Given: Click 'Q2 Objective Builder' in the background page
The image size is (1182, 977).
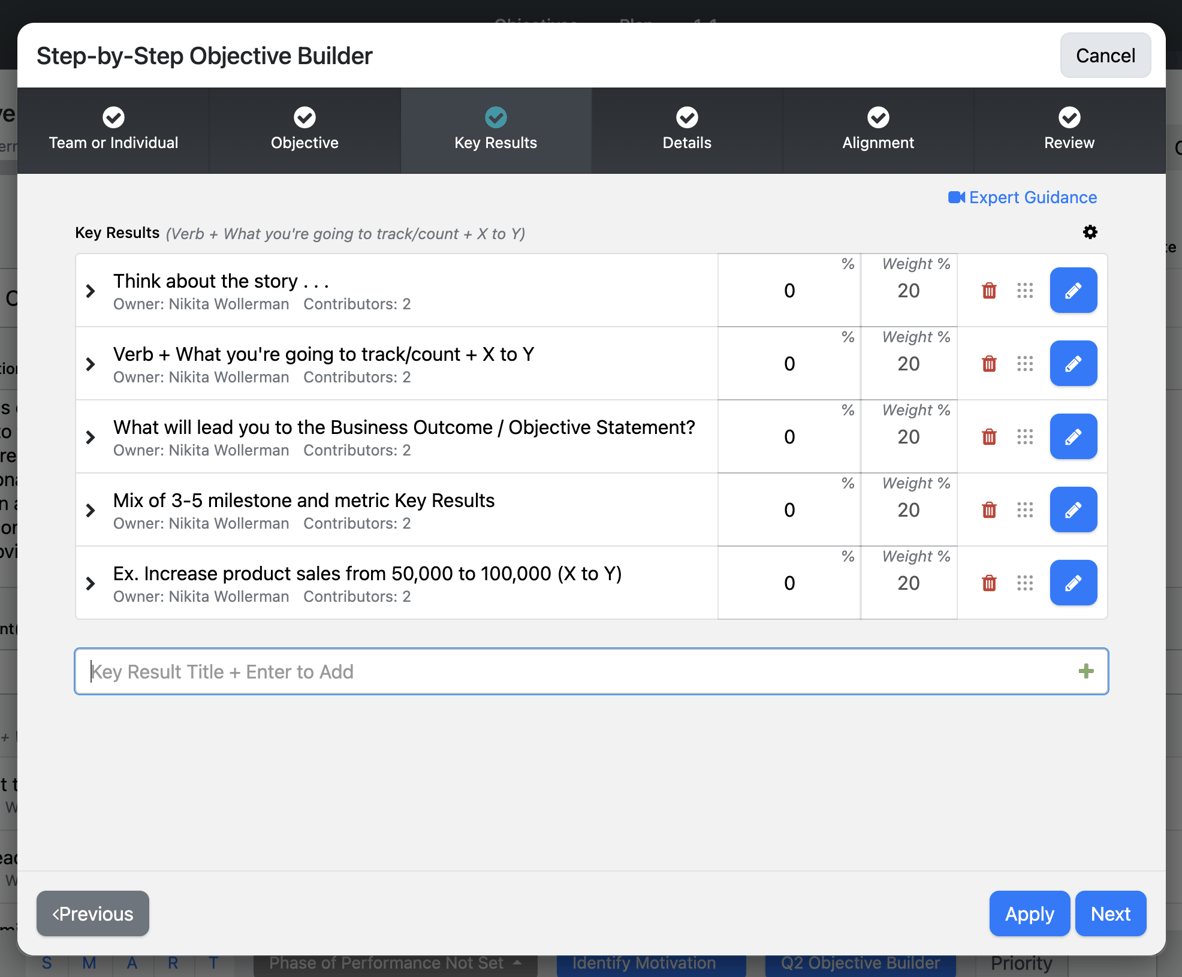Looking at the screenshot, I should 860,963.
